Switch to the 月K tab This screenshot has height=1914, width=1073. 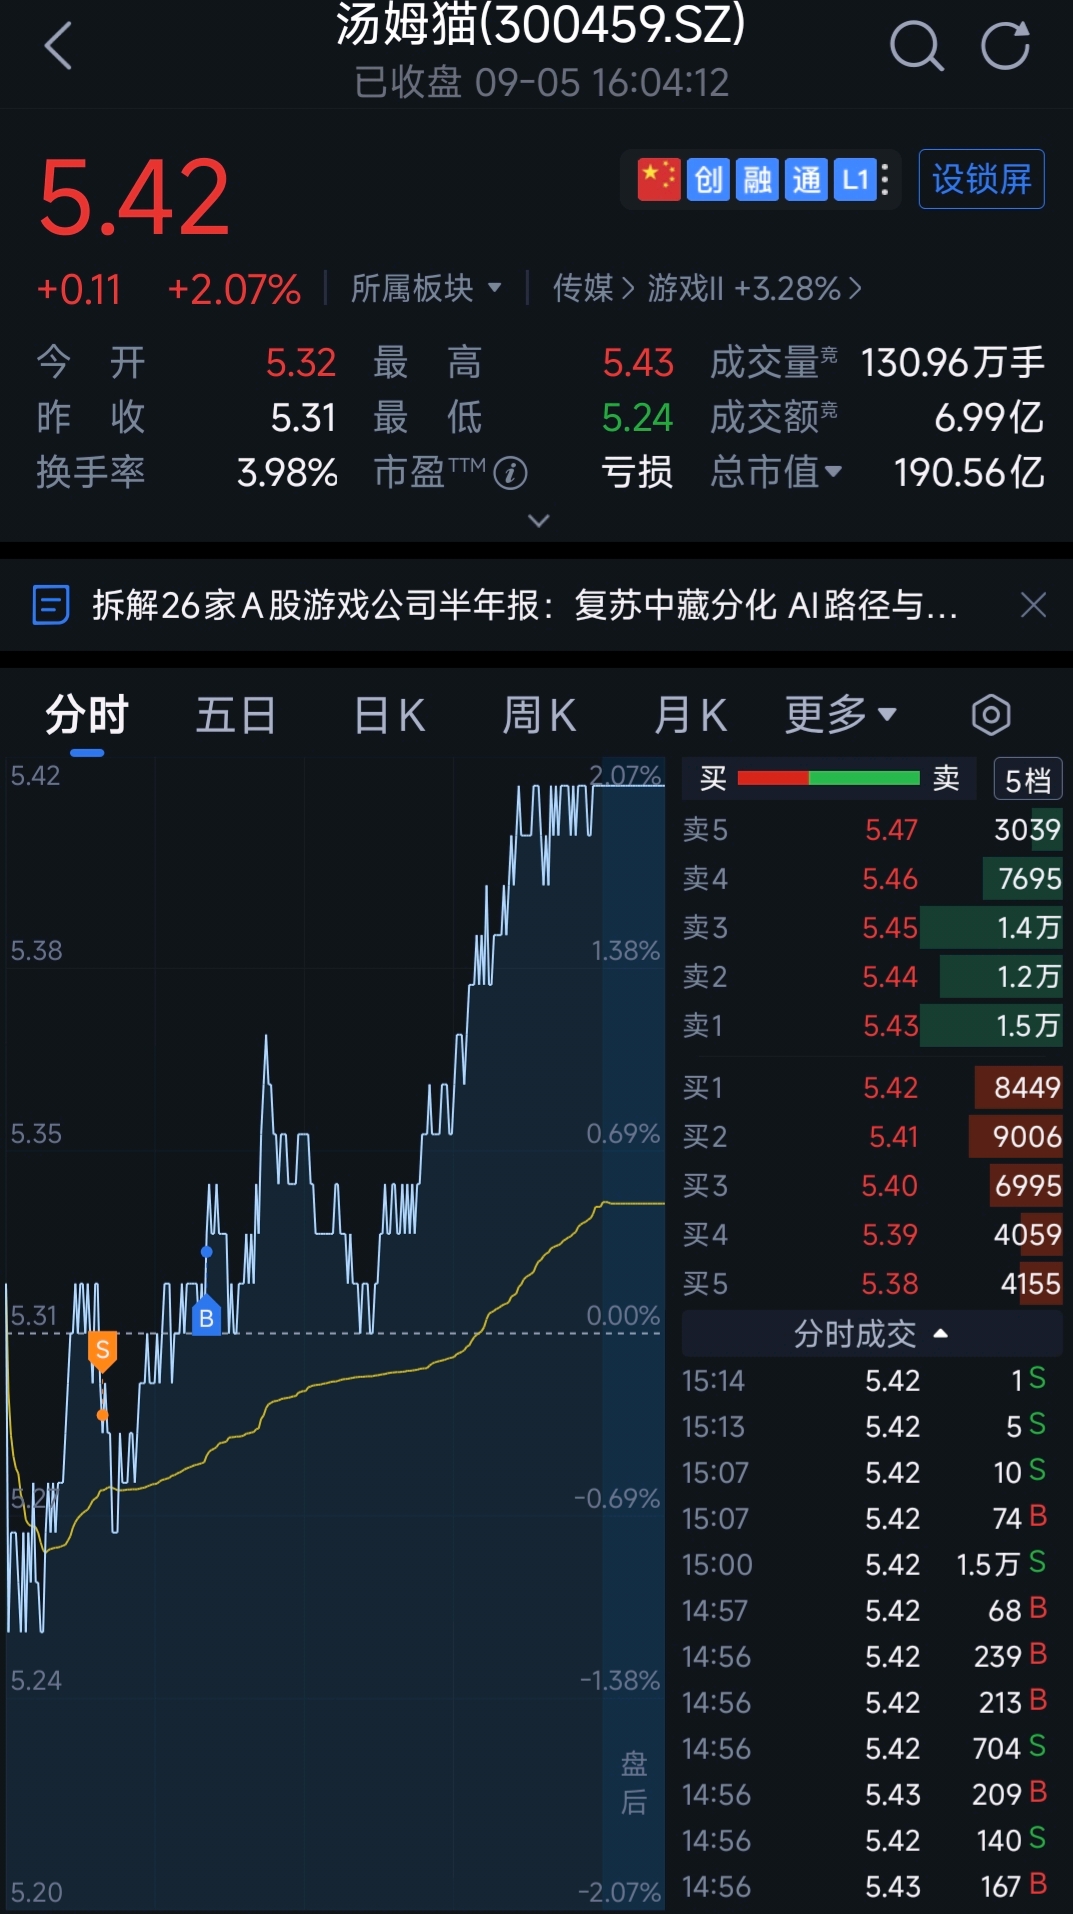pos(689,716)
